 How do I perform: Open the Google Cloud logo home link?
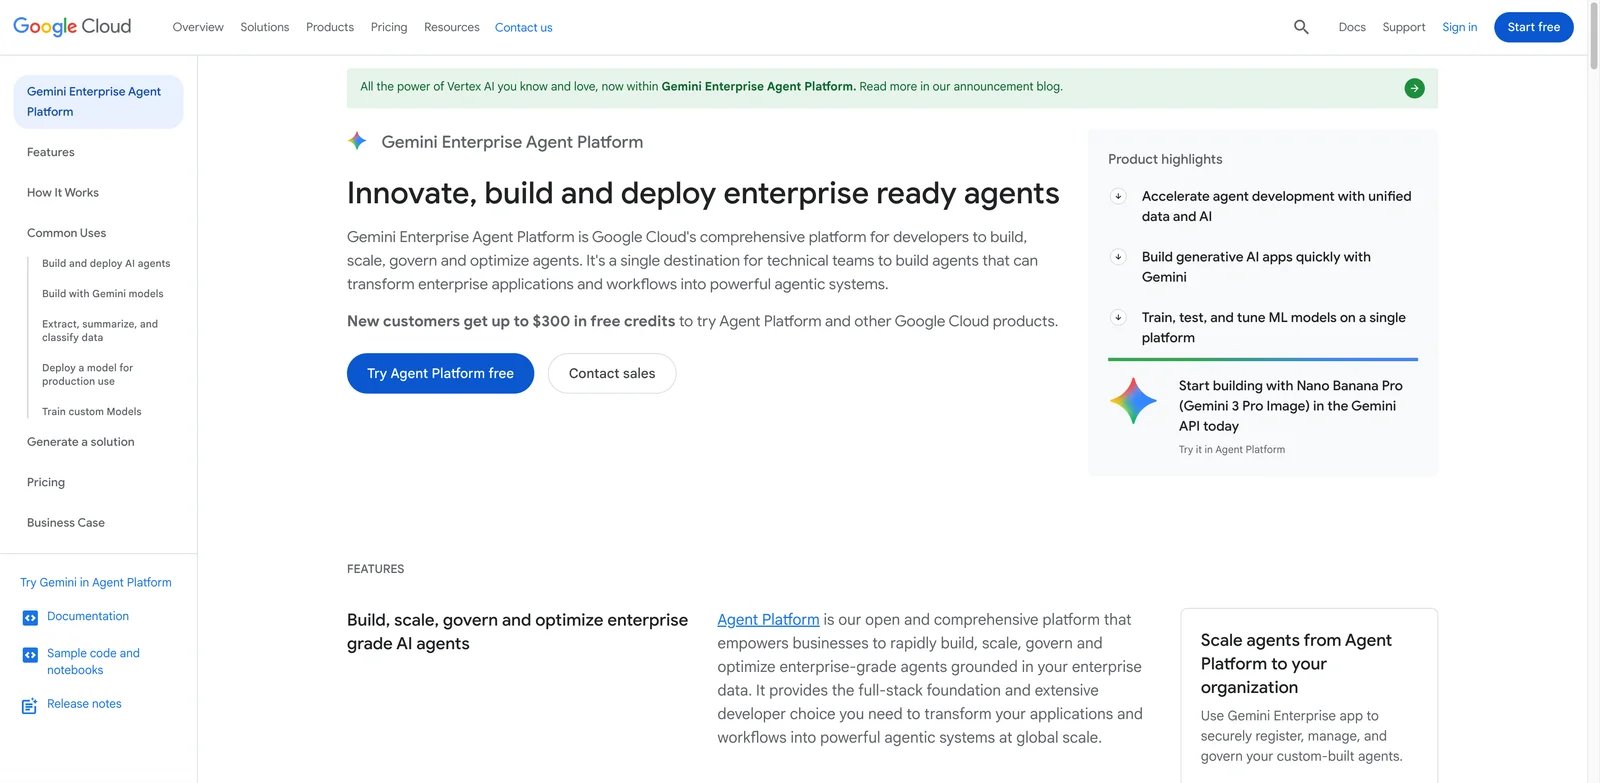[x=72, y=27]
